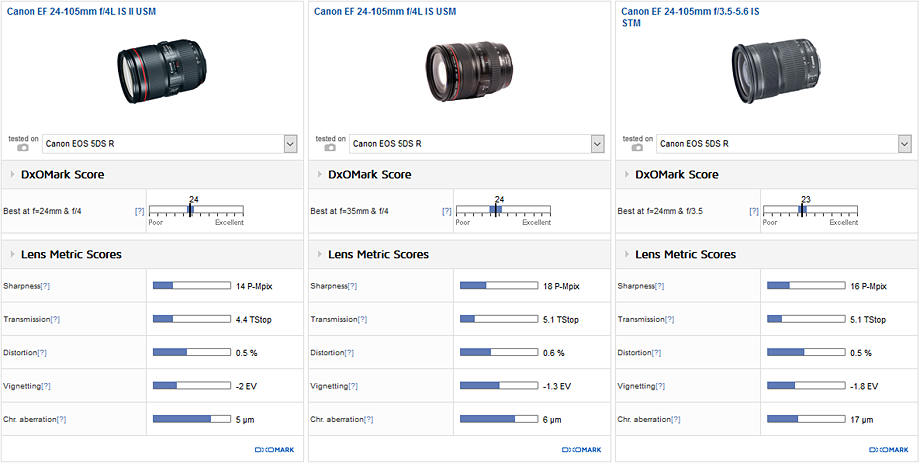Open Sharpness help [?] in first lens panel

click(45, 286)
